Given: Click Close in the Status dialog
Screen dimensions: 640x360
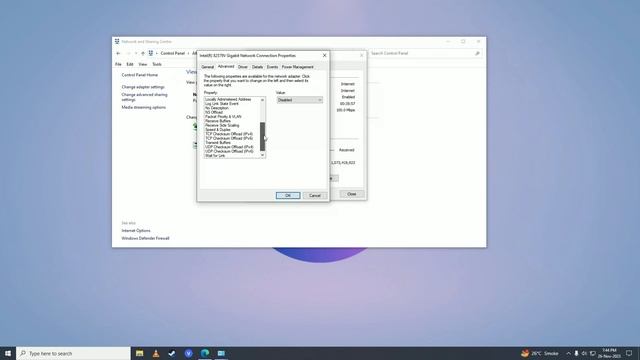Looking at the screenshot, I should coord(351,194).
